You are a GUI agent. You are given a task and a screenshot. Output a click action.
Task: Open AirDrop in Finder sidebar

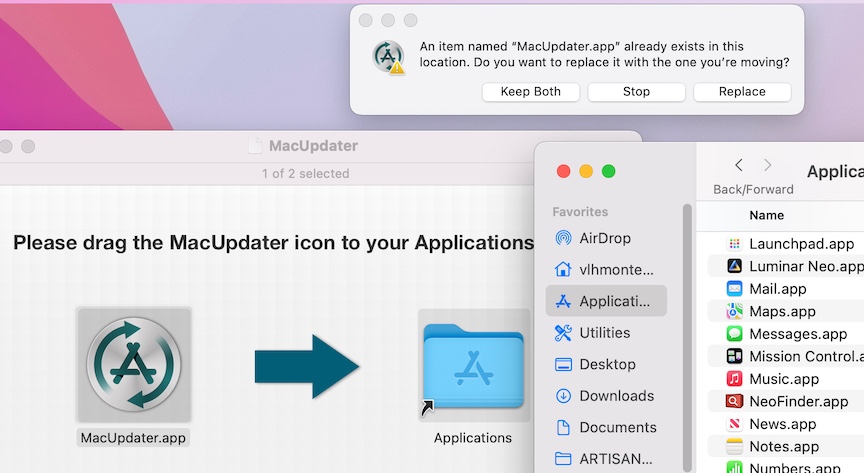click(x=604, y=238)
